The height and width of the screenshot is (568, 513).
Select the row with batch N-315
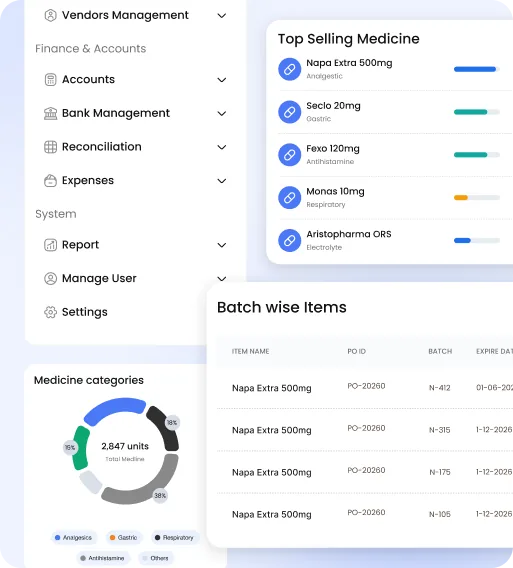pos(365,430)
